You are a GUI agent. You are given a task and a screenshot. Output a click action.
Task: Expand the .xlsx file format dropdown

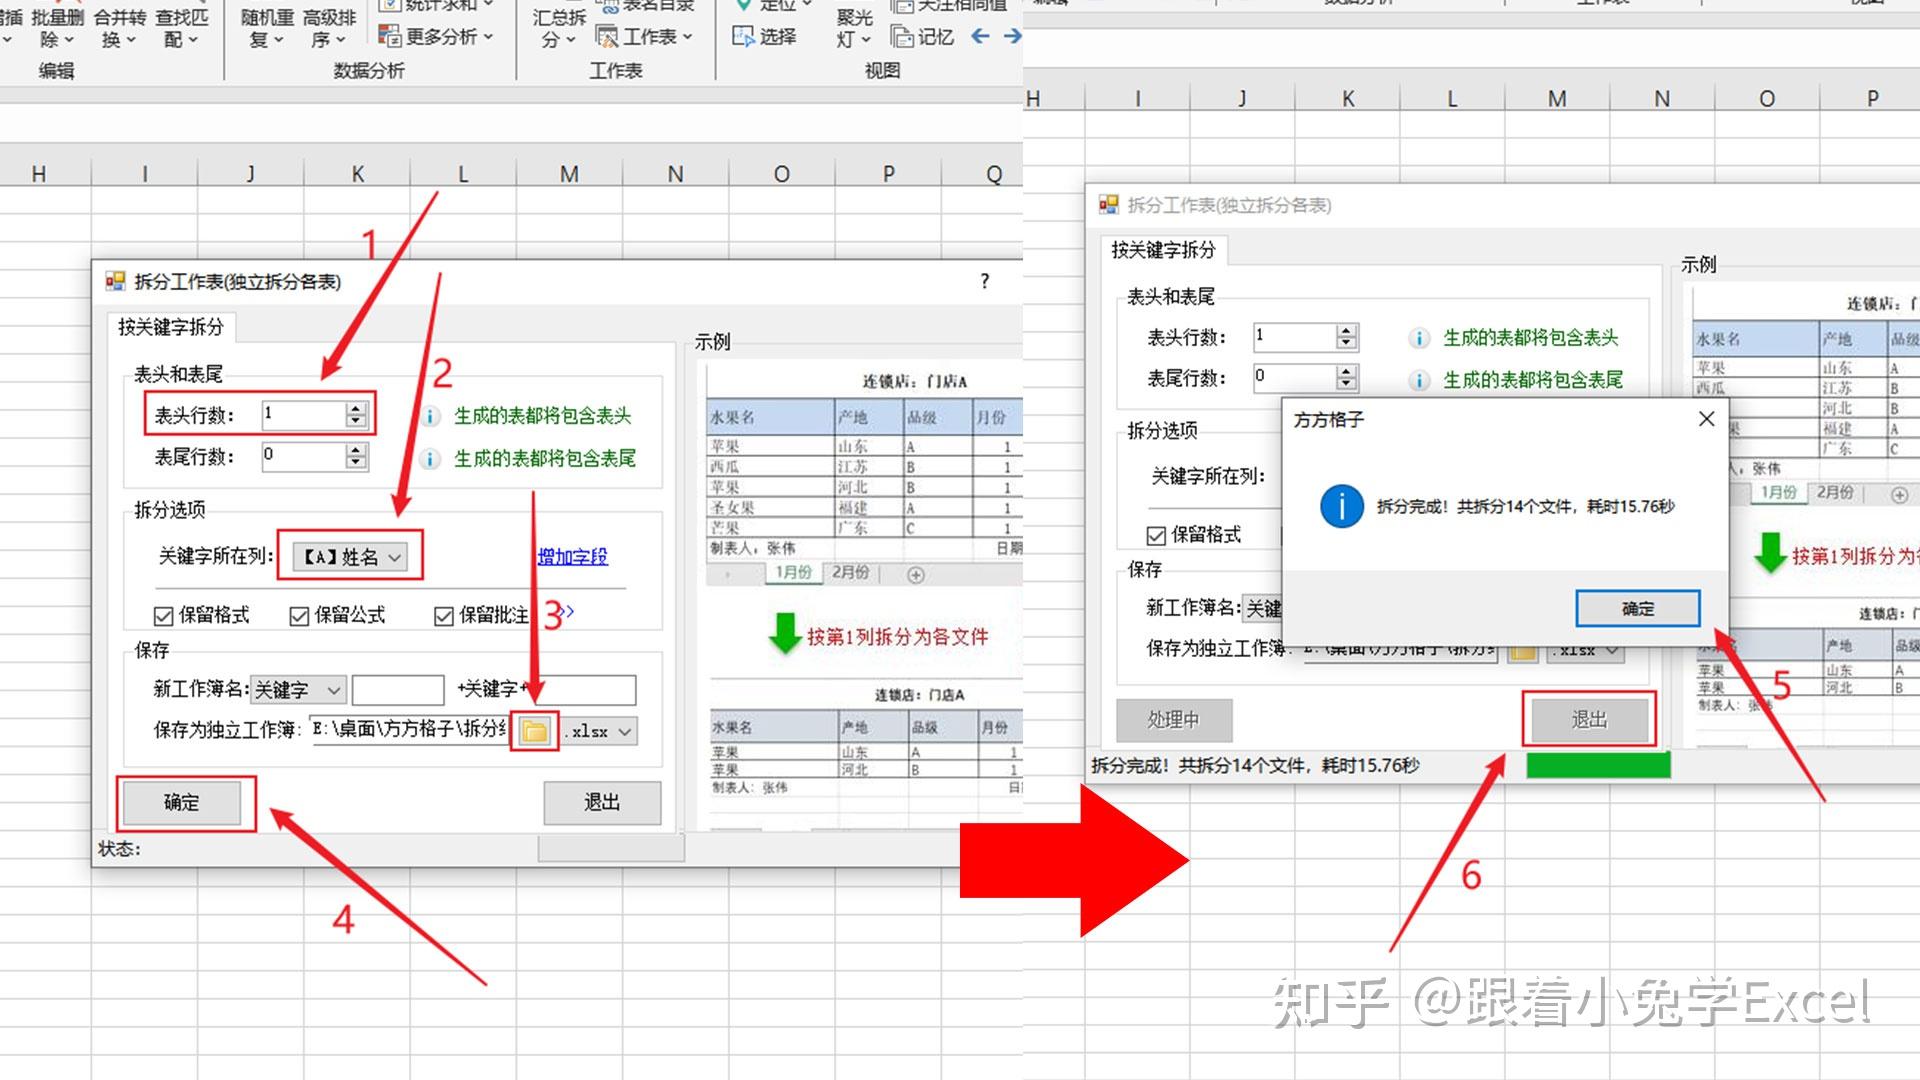pyautogui.click(x=597, y=731)
